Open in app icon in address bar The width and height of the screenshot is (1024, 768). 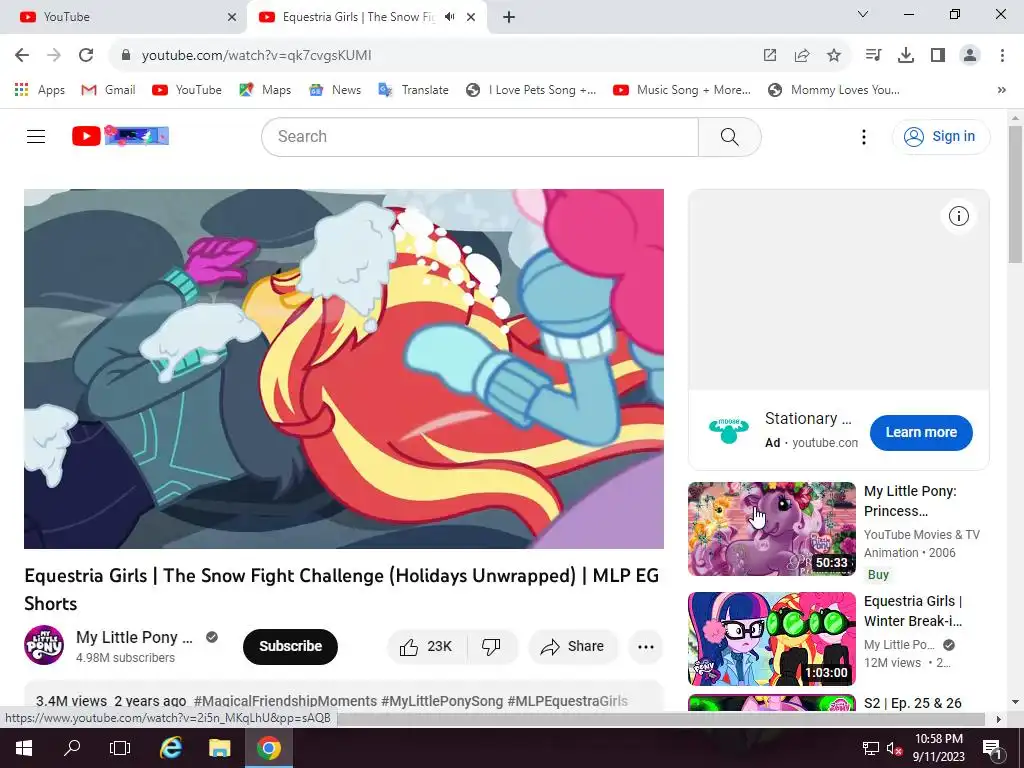pos(770,56)
